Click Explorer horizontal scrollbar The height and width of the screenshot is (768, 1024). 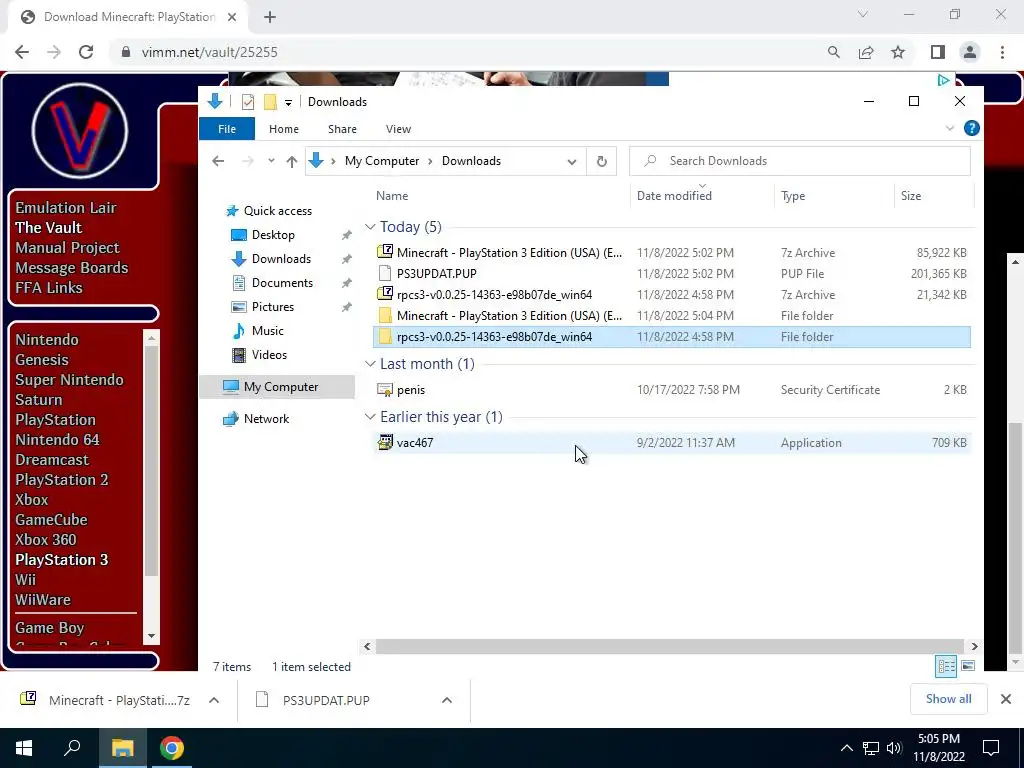pyautogui.click(x=670, y=647)
